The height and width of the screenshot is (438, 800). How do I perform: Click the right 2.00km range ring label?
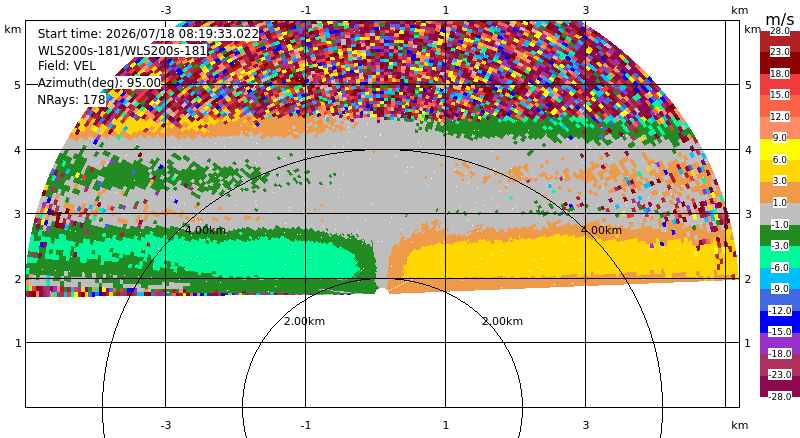tap(502, 321)
